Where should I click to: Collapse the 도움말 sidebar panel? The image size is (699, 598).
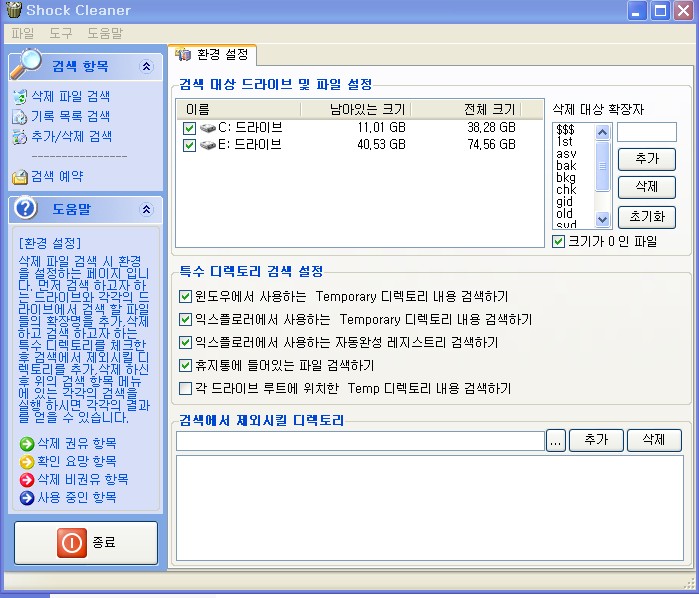tap(146, 209)
